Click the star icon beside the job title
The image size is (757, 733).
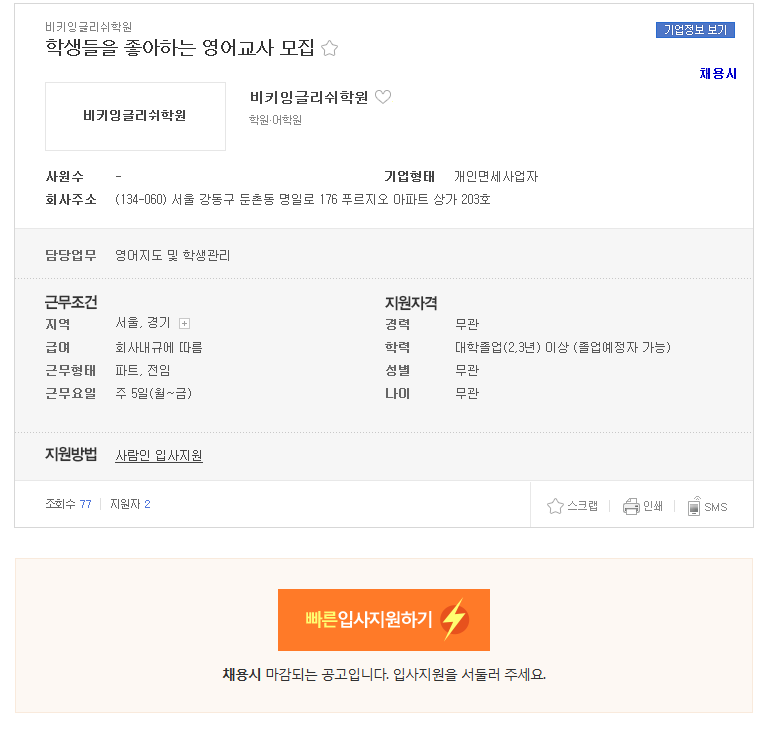pyautogui.click(x=329, y=48)
